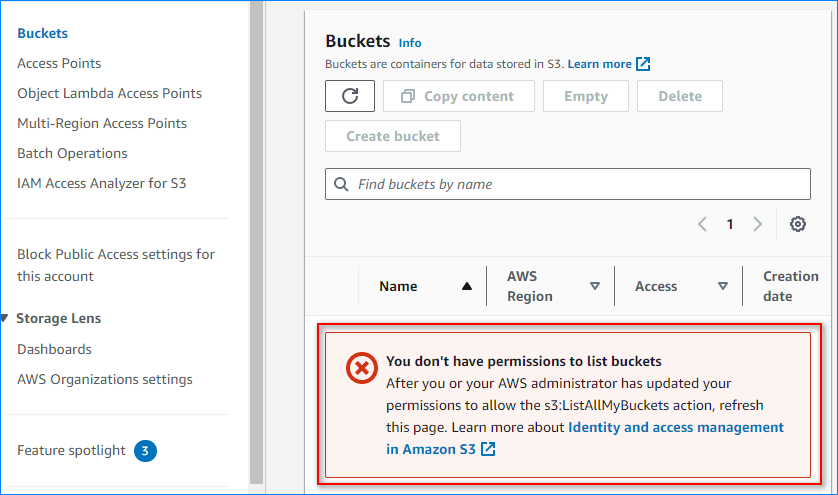Image resolution: width=838 pixels, height=495 pixels.
Task: Go to the next page chevron
Action: 757,224
